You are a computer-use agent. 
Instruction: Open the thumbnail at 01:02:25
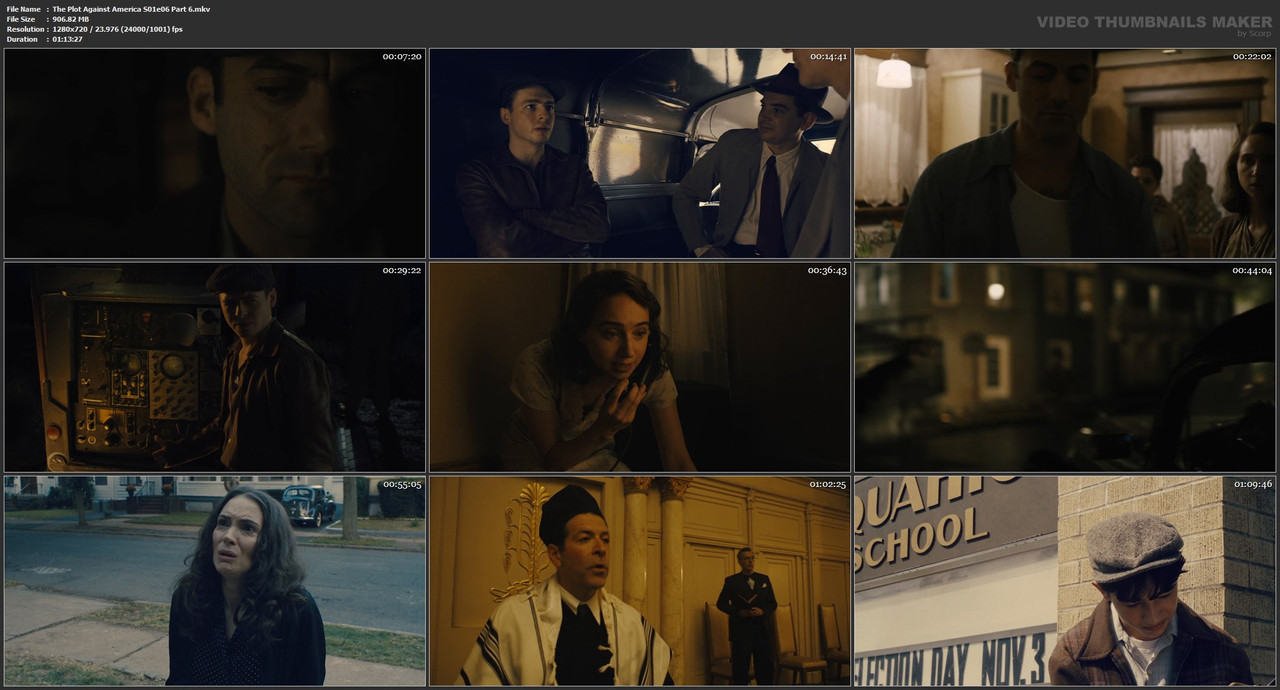(640, 581)
